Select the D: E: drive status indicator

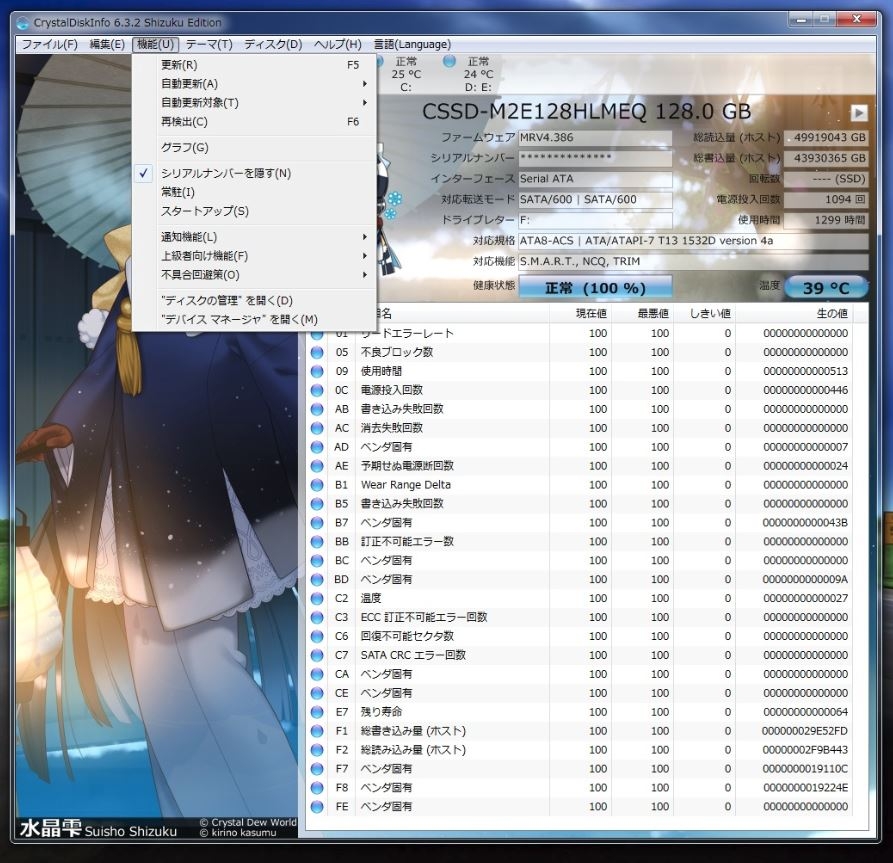click(x=477, y=74)
